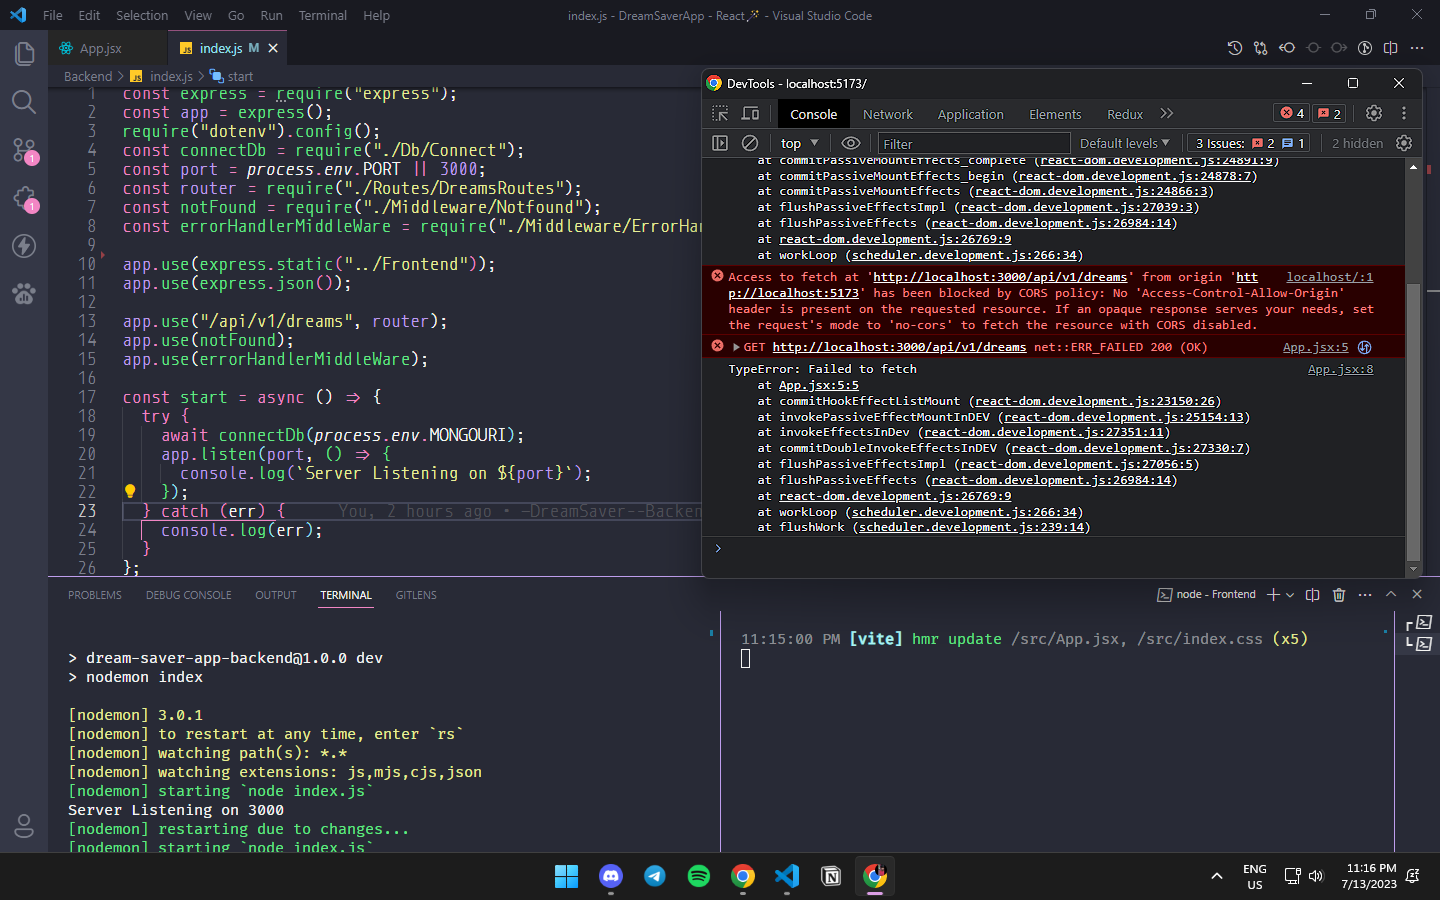
Task: Switch to the Network tab in DevTools
Action: 888,114
